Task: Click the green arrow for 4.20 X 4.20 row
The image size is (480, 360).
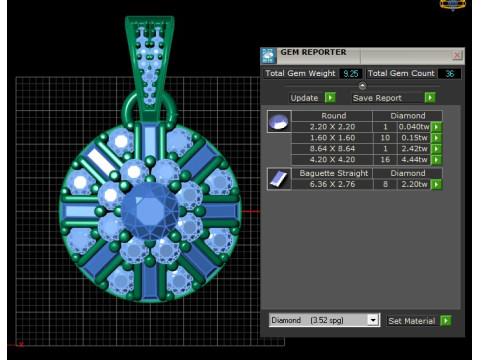Action: pos(436,160)
